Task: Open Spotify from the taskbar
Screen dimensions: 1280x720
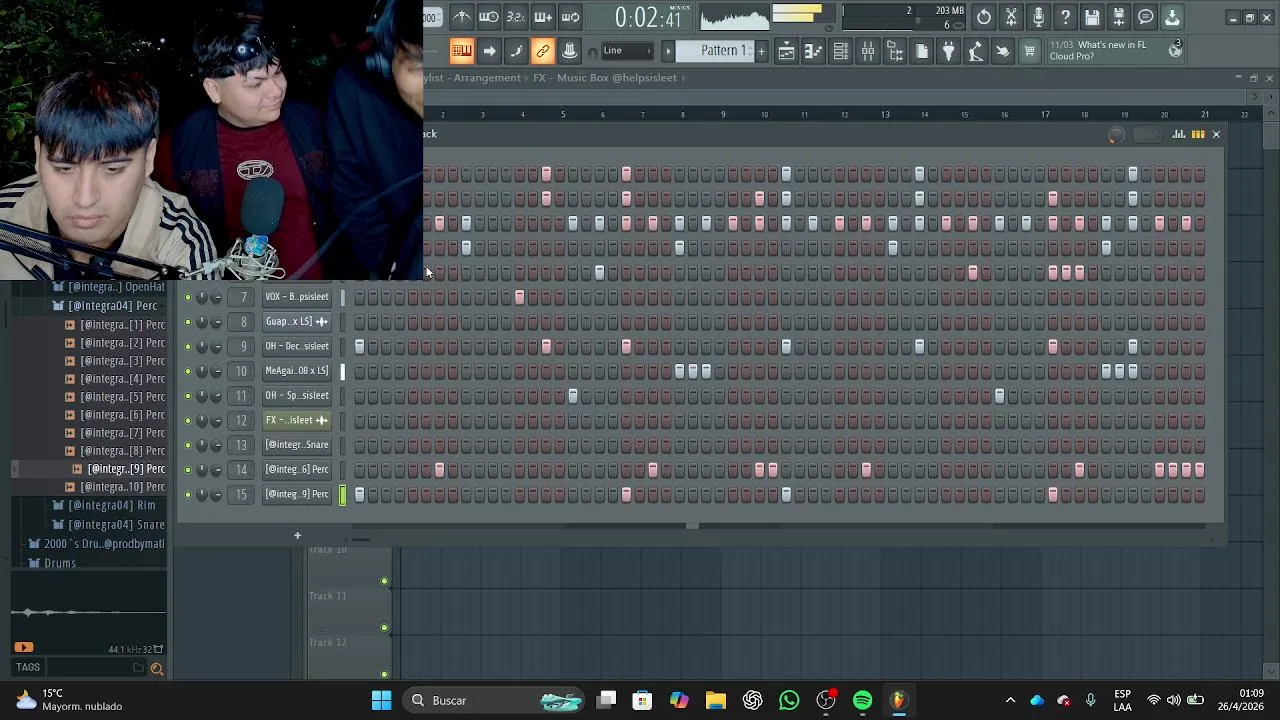Action: 862,700
